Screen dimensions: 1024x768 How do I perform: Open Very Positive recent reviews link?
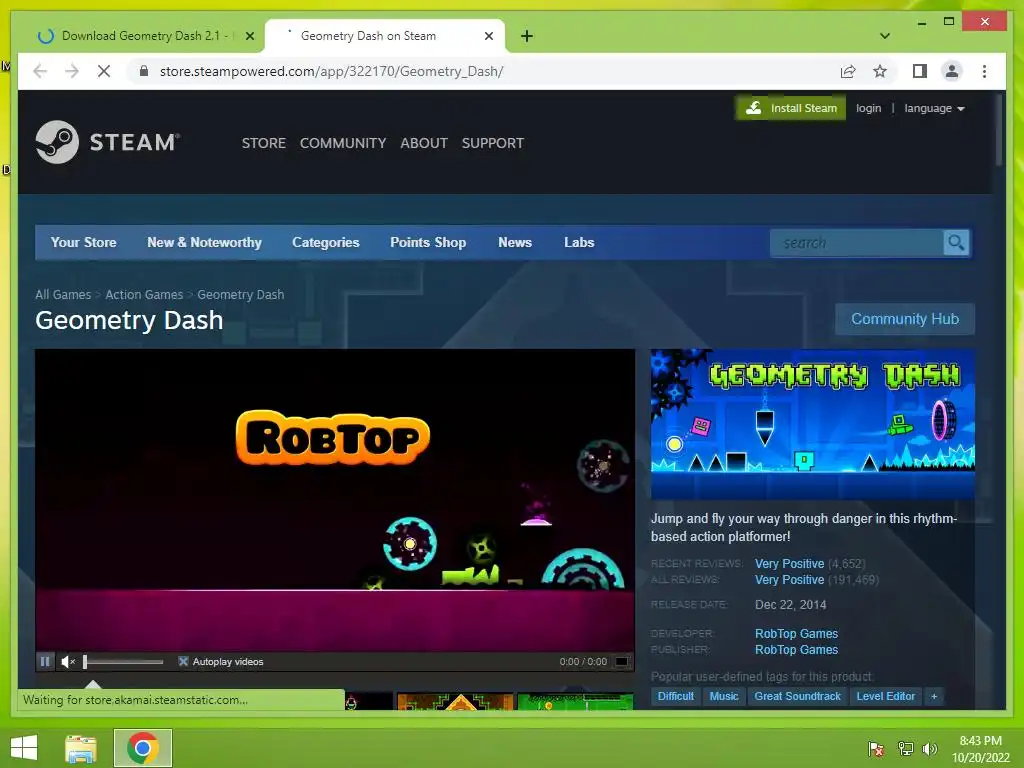click(789, 564)
